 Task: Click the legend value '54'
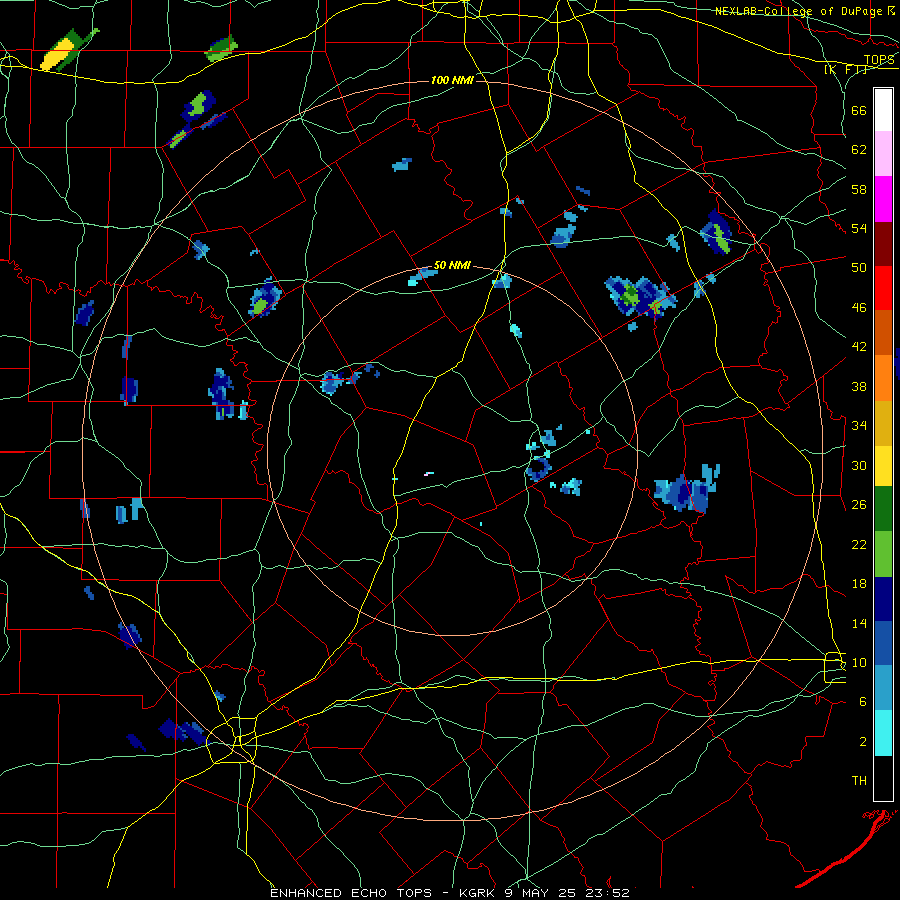coord(859,228)
